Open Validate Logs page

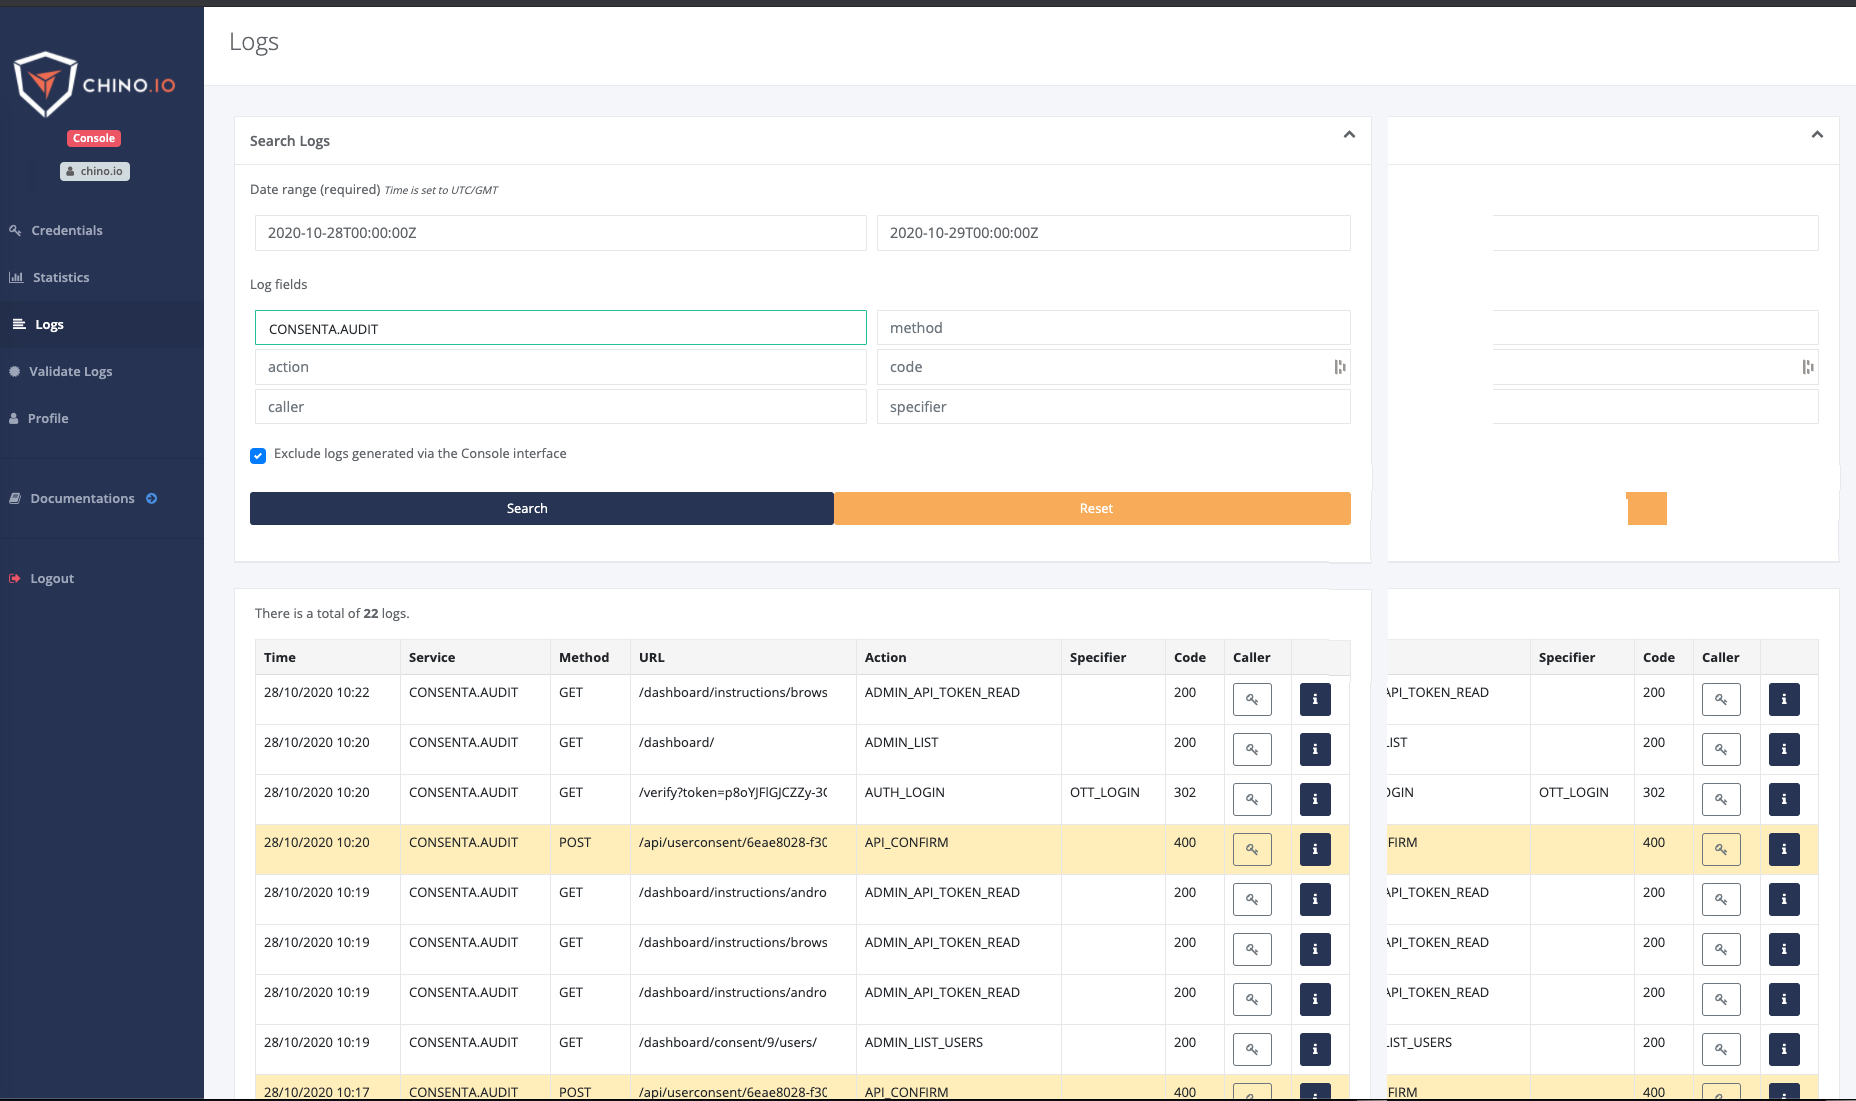point(70,371)
